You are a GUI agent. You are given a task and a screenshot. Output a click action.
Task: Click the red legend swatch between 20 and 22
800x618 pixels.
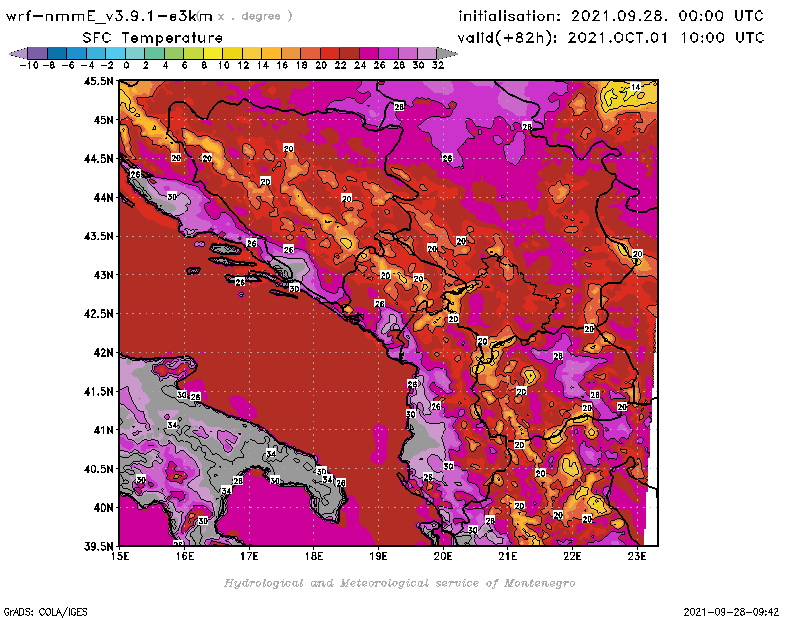pos(330,53)
